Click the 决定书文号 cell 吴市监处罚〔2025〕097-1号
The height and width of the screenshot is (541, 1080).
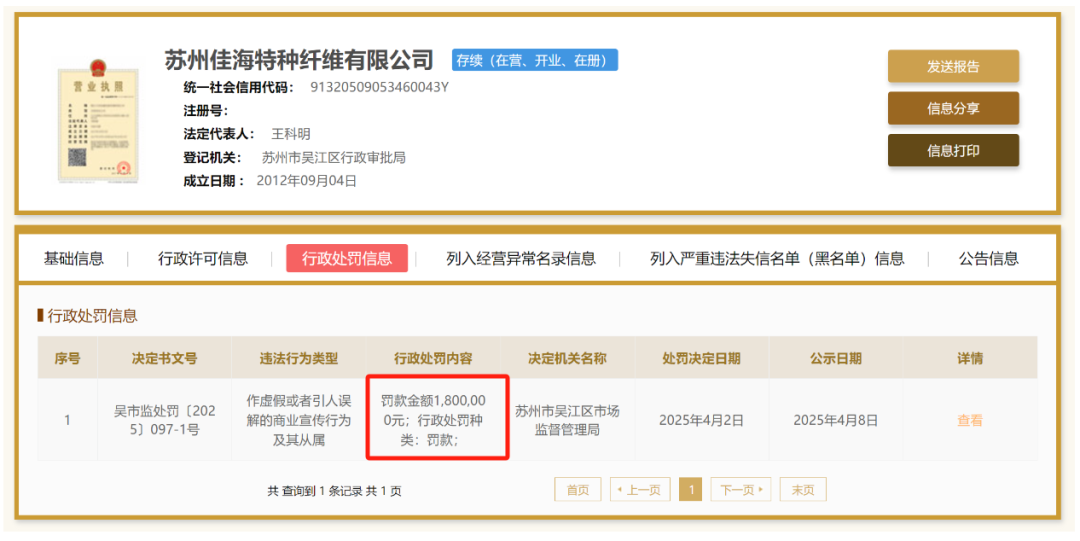click(x=164, y=420)
